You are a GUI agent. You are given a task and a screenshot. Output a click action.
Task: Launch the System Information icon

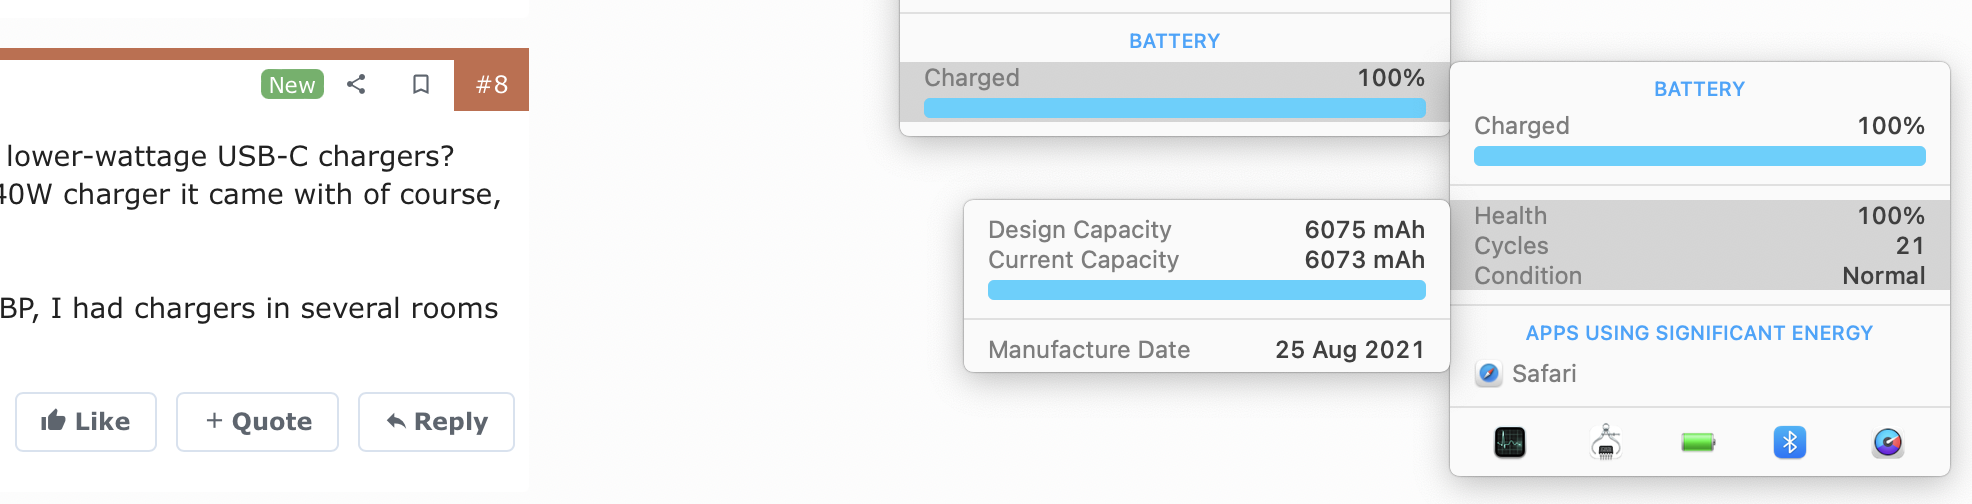(x=1605, y=442)
